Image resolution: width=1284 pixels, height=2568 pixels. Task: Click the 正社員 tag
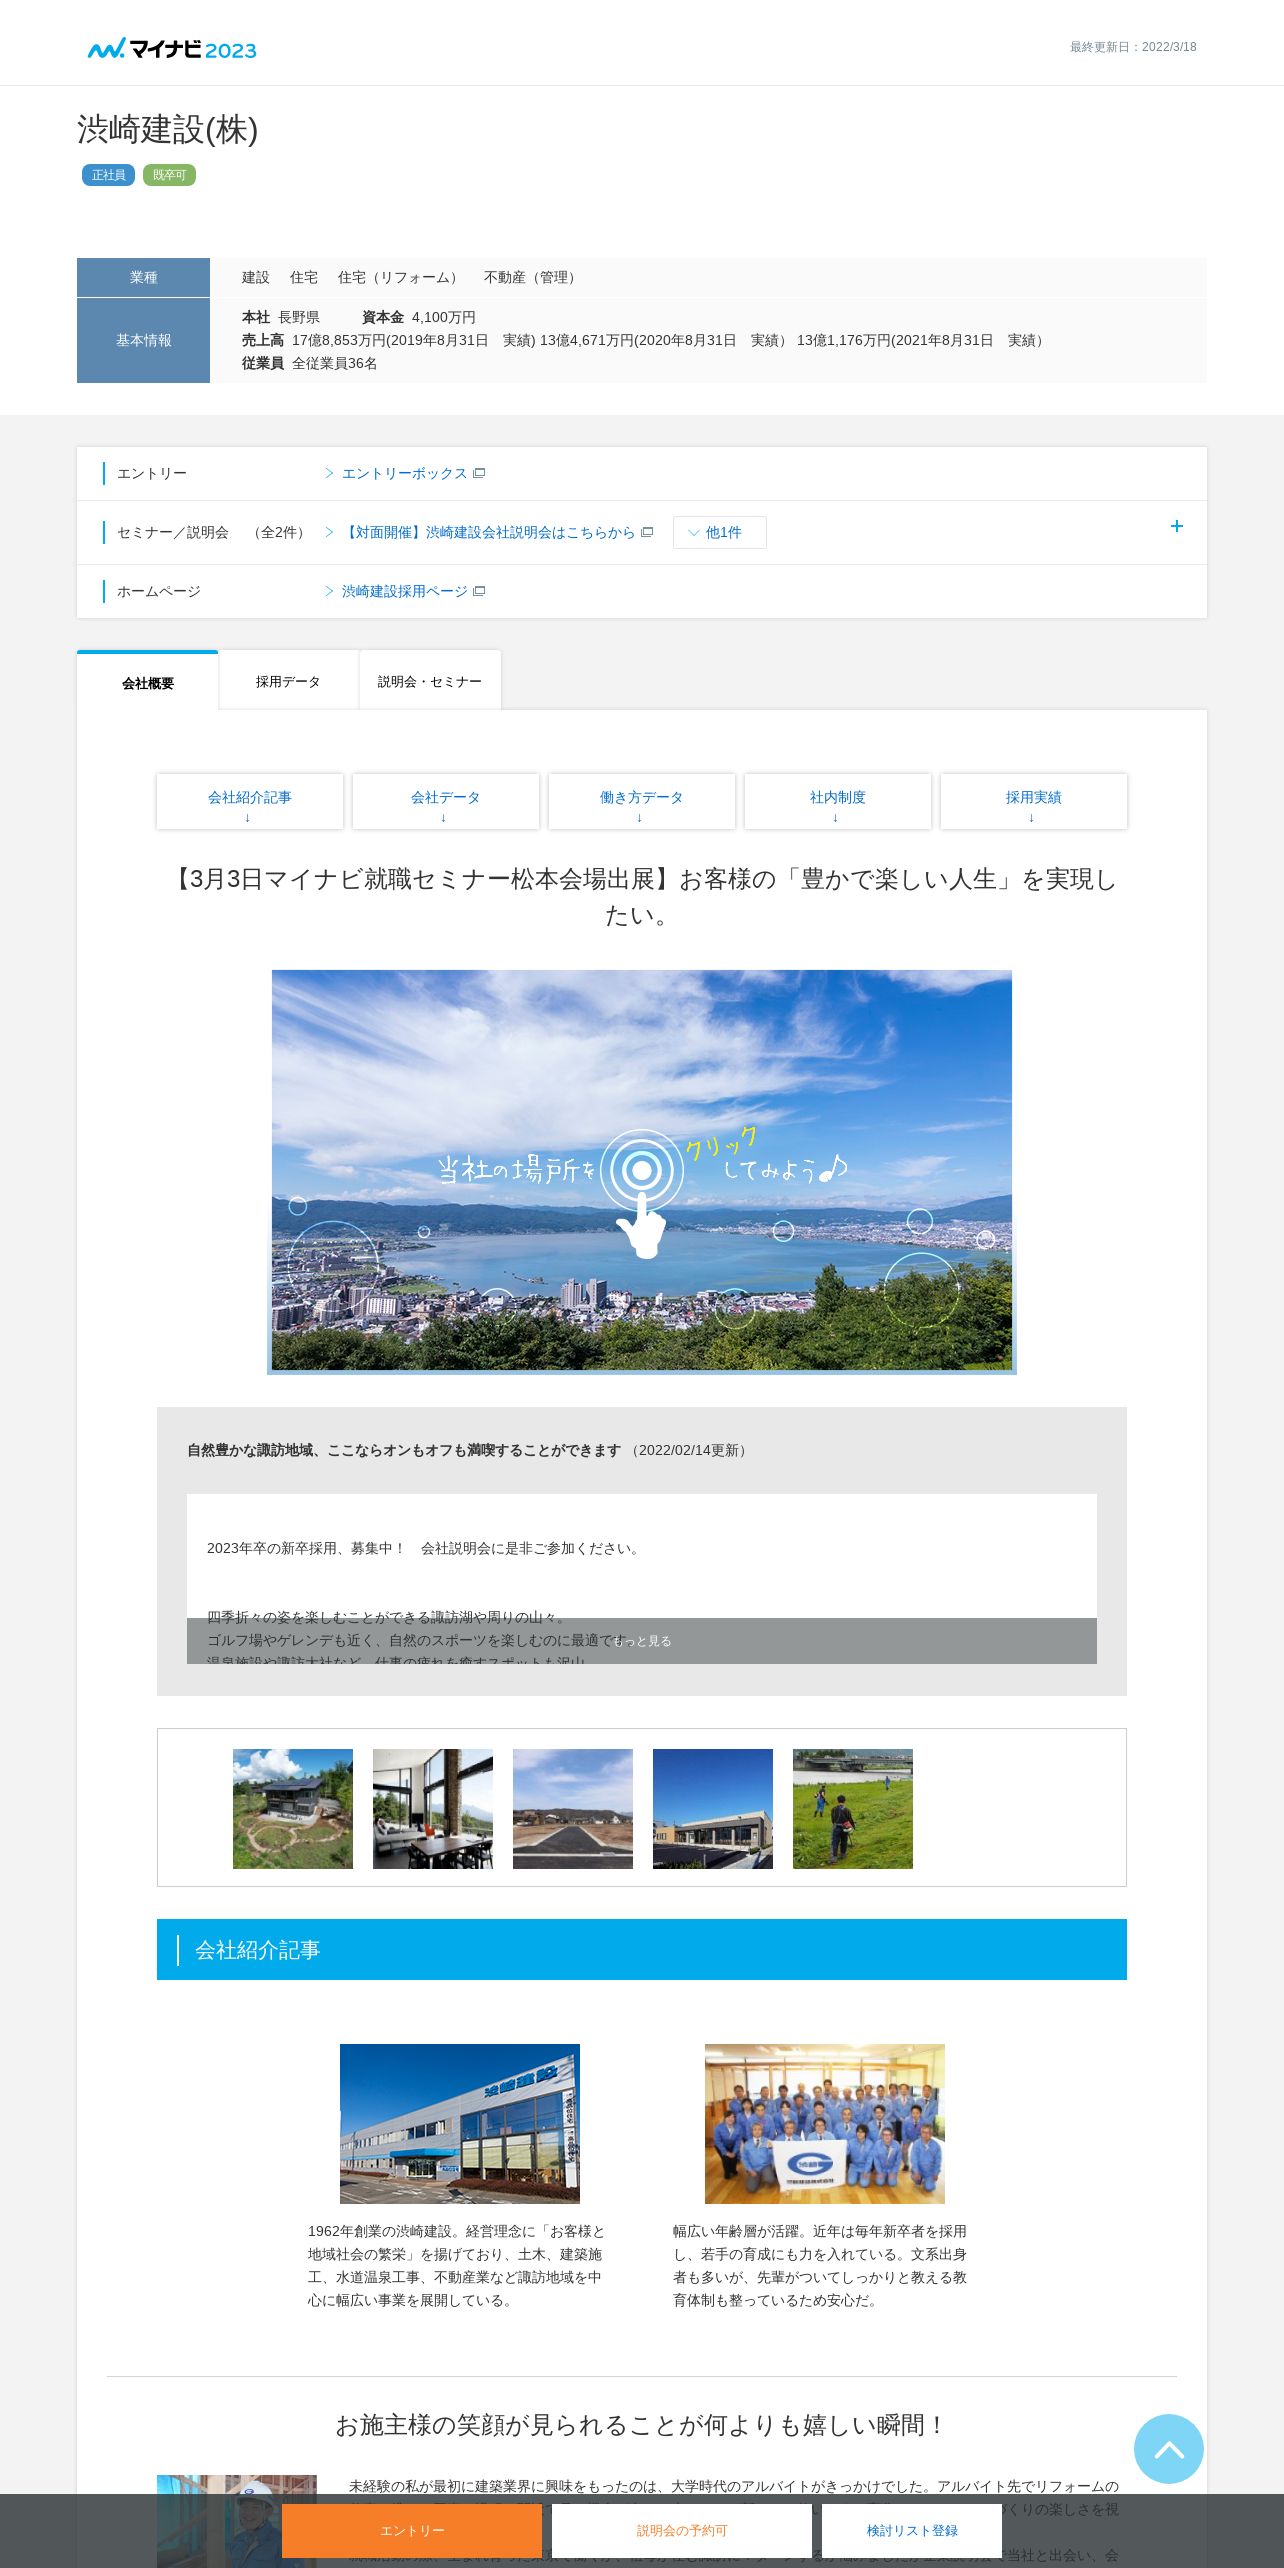[x=108, y=175]
